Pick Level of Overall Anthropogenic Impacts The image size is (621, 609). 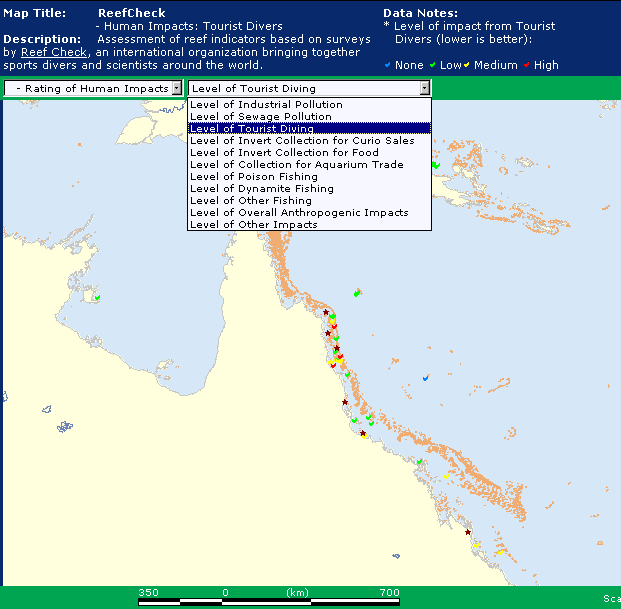(299, 213)
